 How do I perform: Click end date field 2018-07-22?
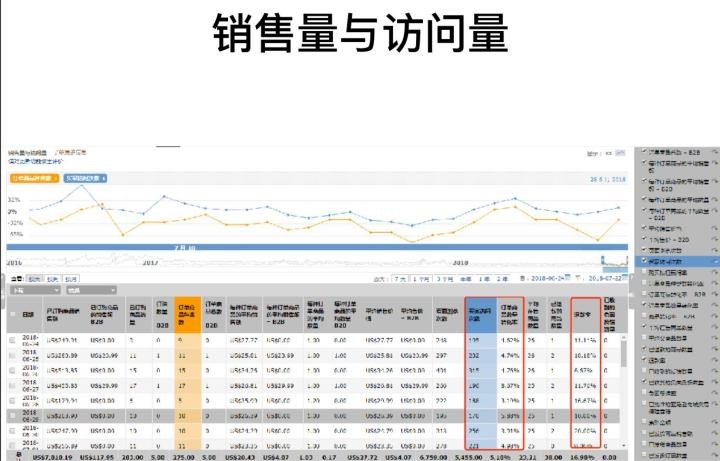[604, 278]
